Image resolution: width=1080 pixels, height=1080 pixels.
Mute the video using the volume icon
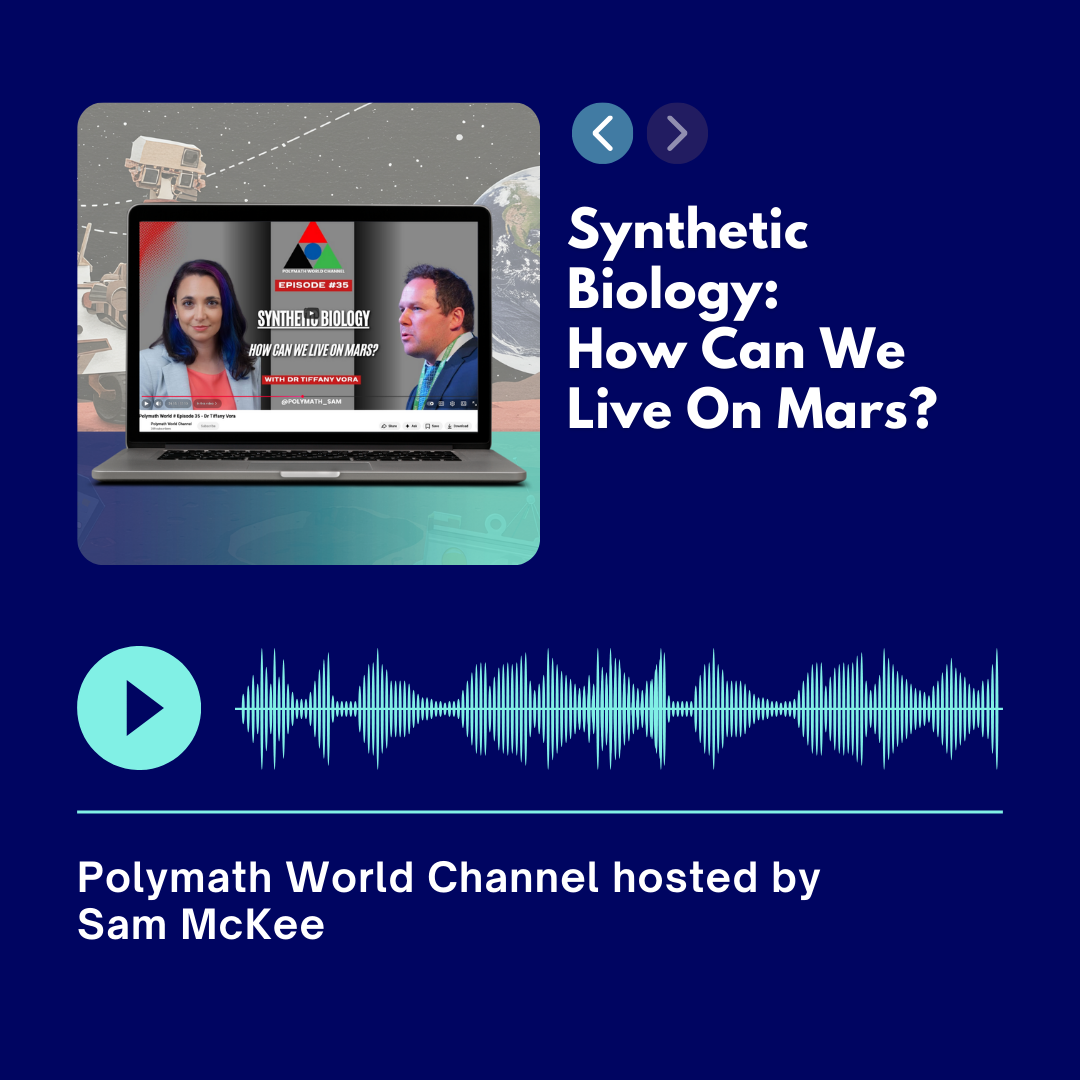pyautogui.click(x=157, y=403)
